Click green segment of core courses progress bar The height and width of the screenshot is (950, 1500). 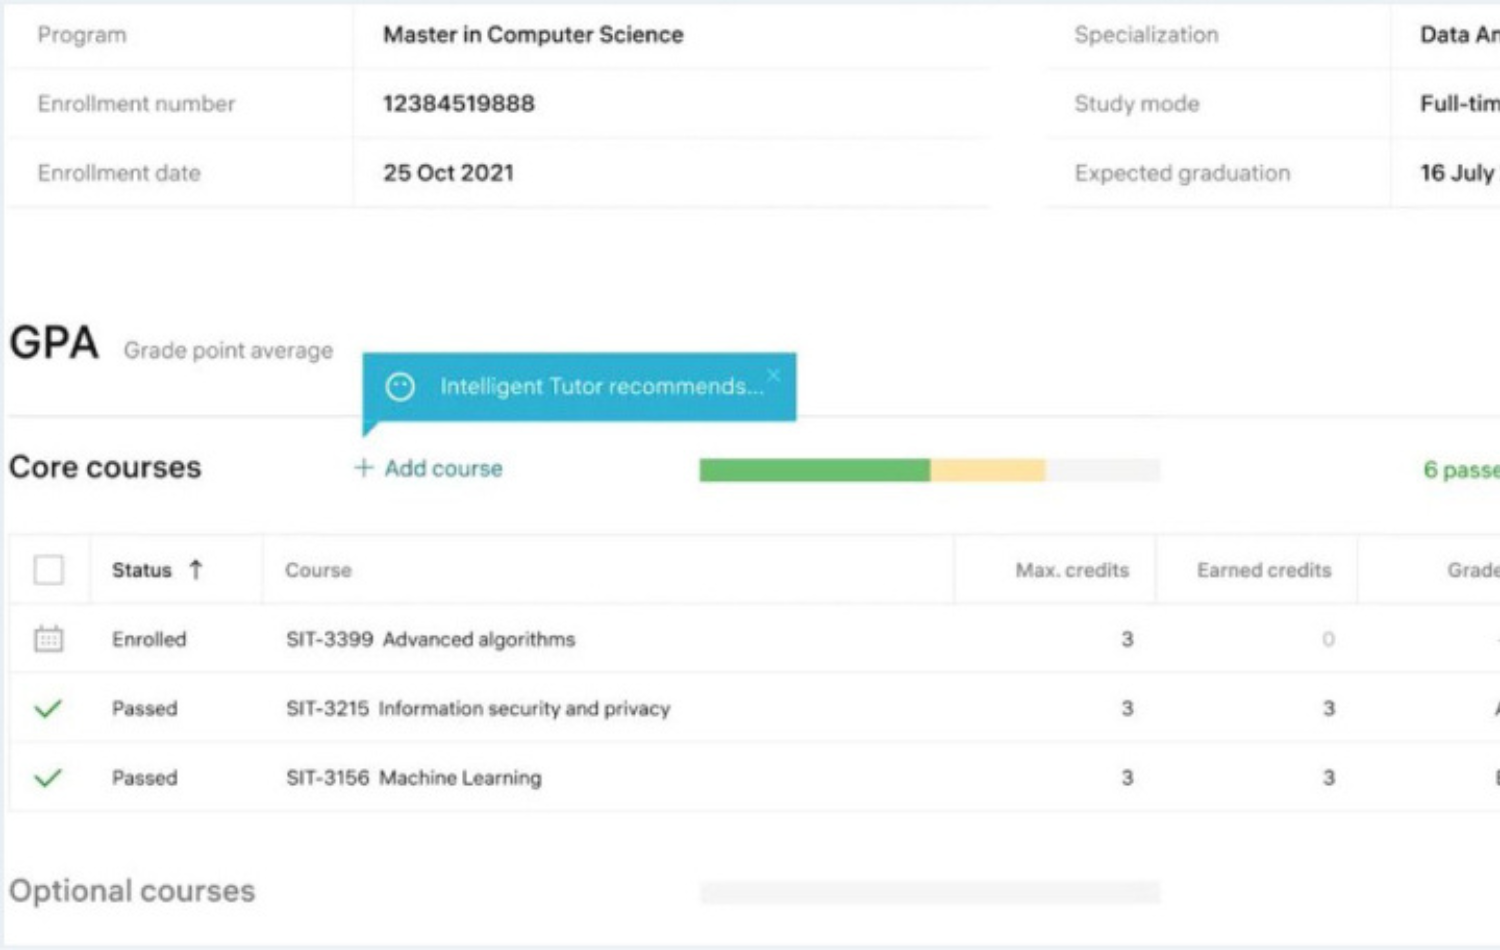814,470
